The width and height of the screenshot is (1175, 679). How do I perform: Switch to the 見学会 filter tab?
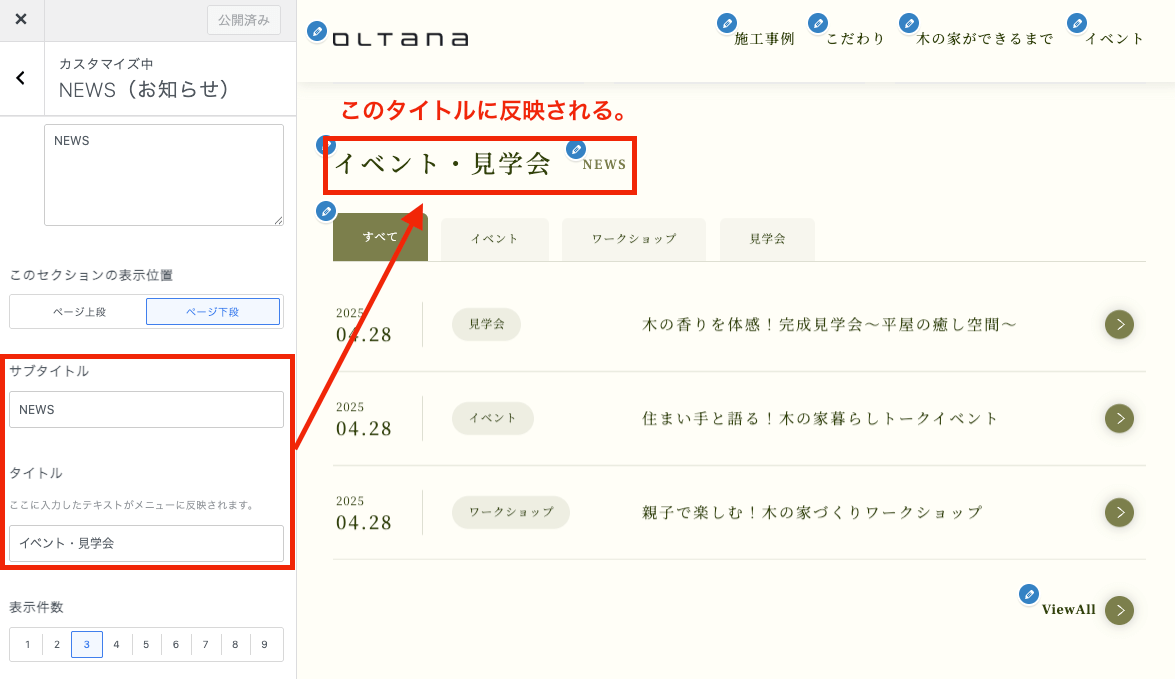click(x=767, y=239)
